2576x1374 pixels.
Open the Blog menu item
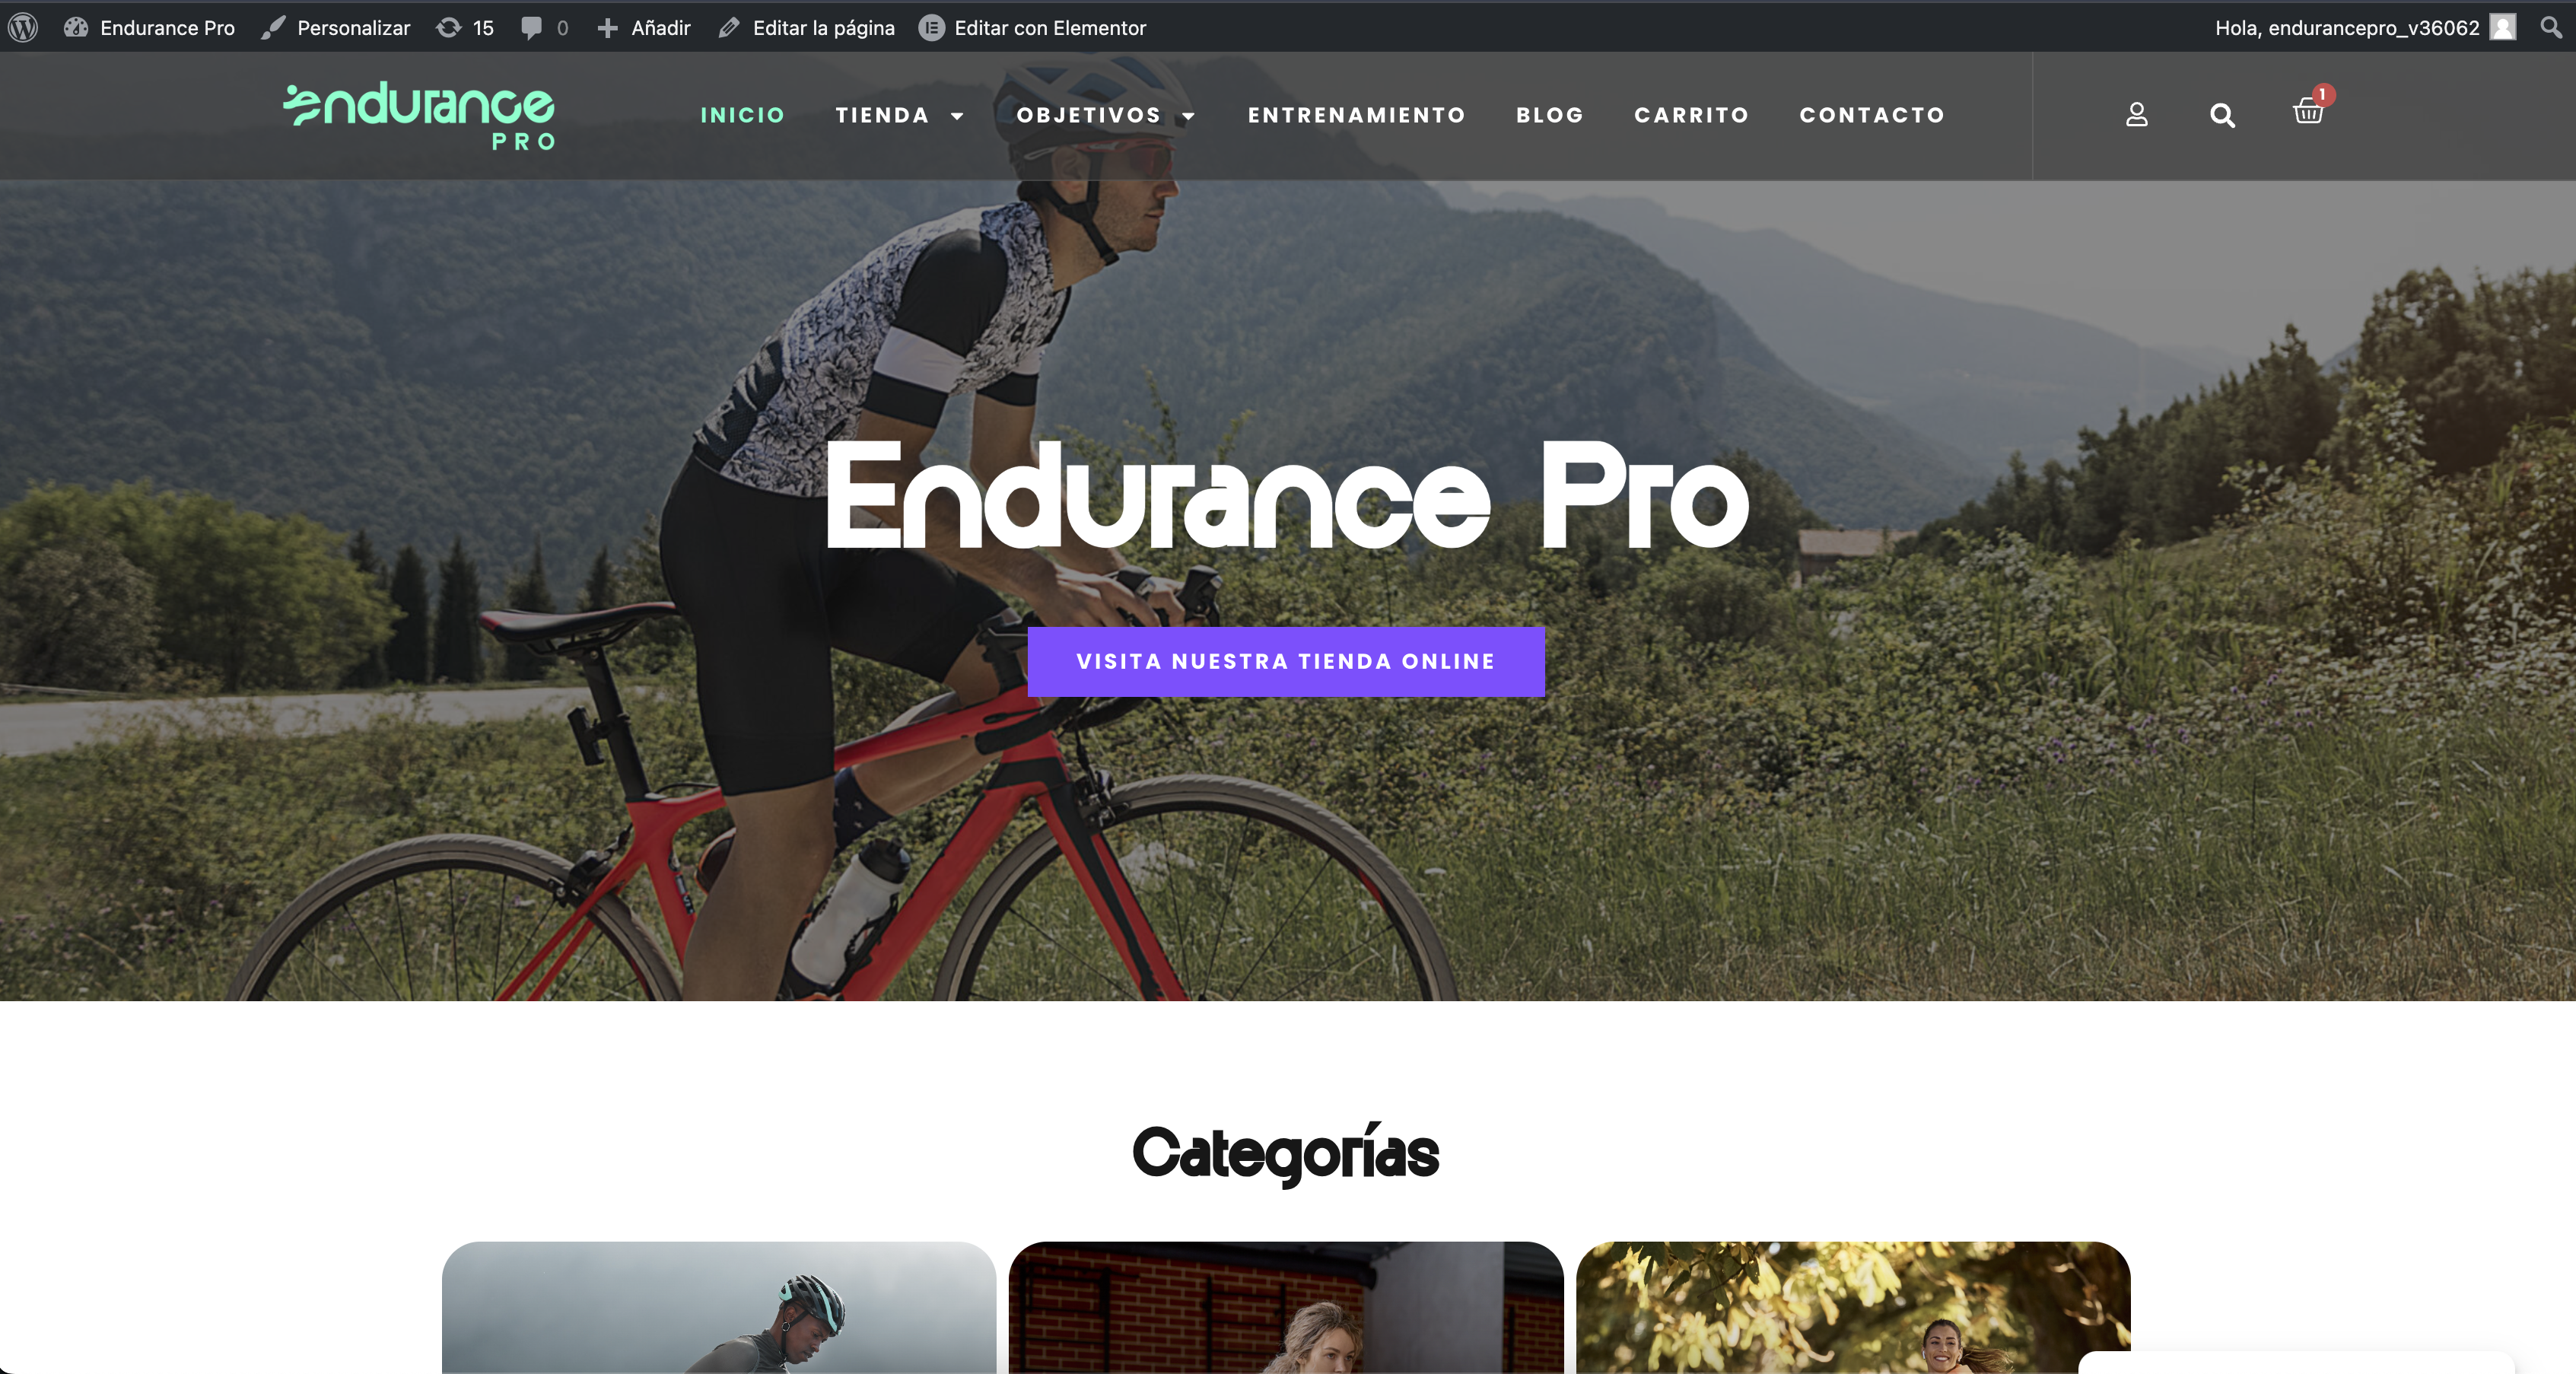(x=1550, y=115)
